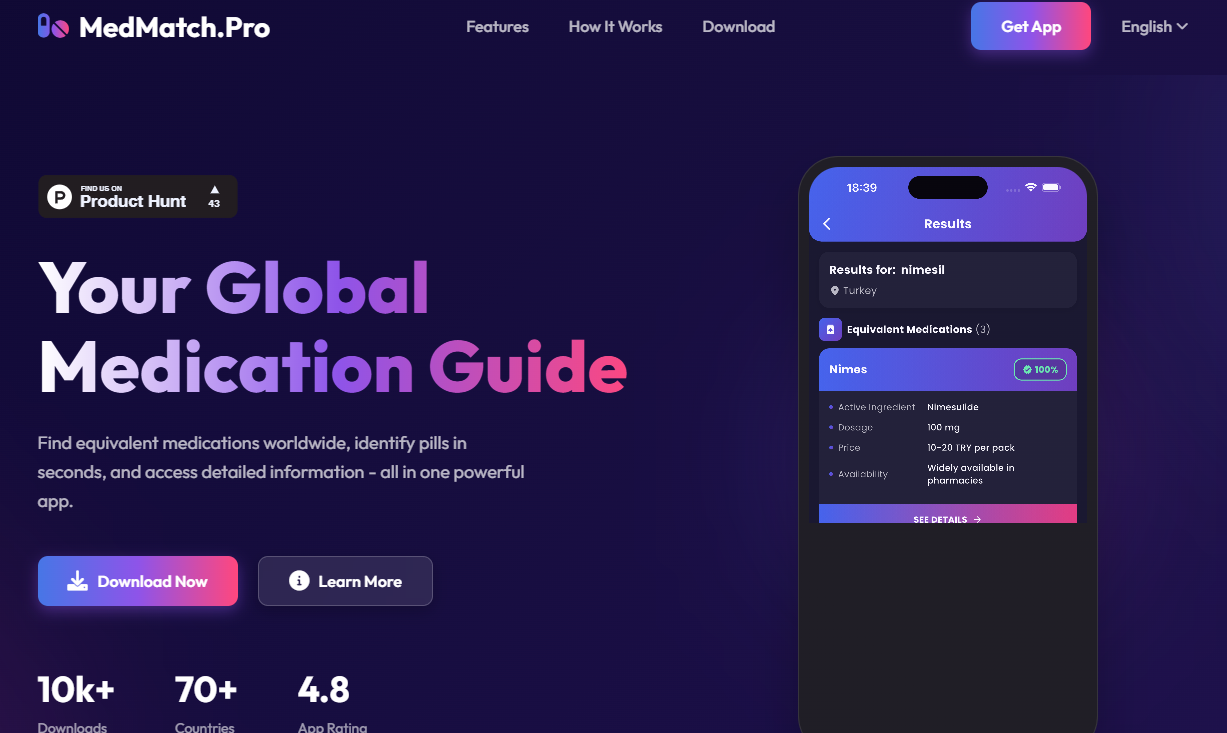Click the Turkey location label
1227x733 pixels.
[x=860, y=291]
